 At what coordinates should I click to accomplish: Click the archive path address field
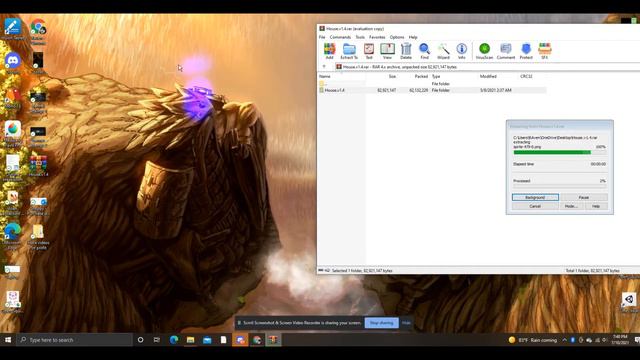click(x=486, y=67)
